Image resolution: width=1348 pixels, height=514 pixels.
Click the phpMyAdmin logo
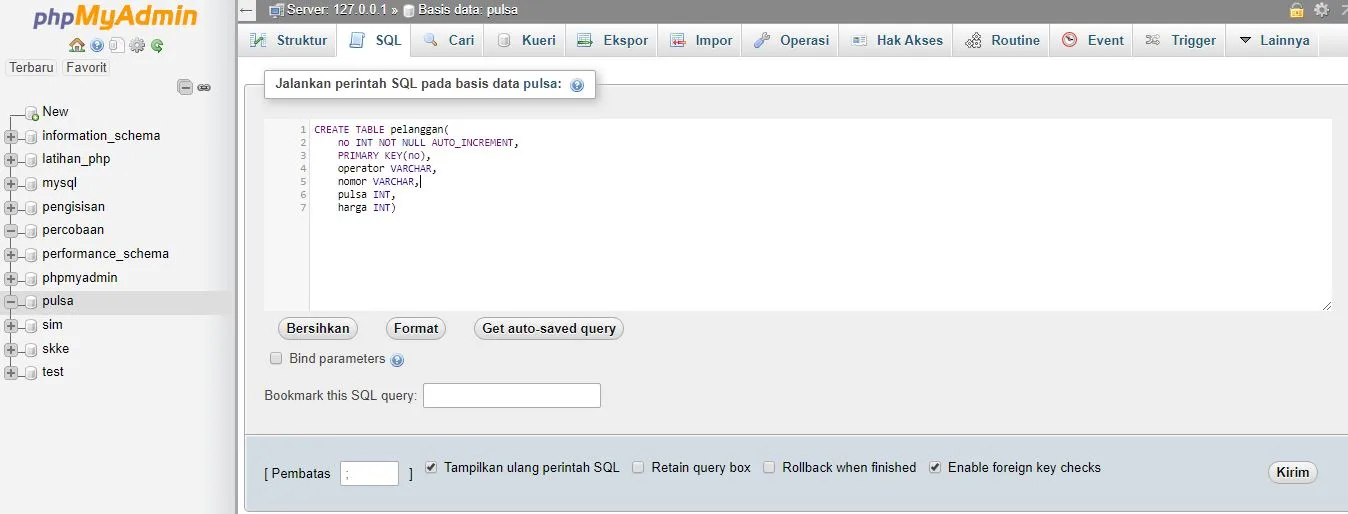pyautogui.click(x=115, y=17)
